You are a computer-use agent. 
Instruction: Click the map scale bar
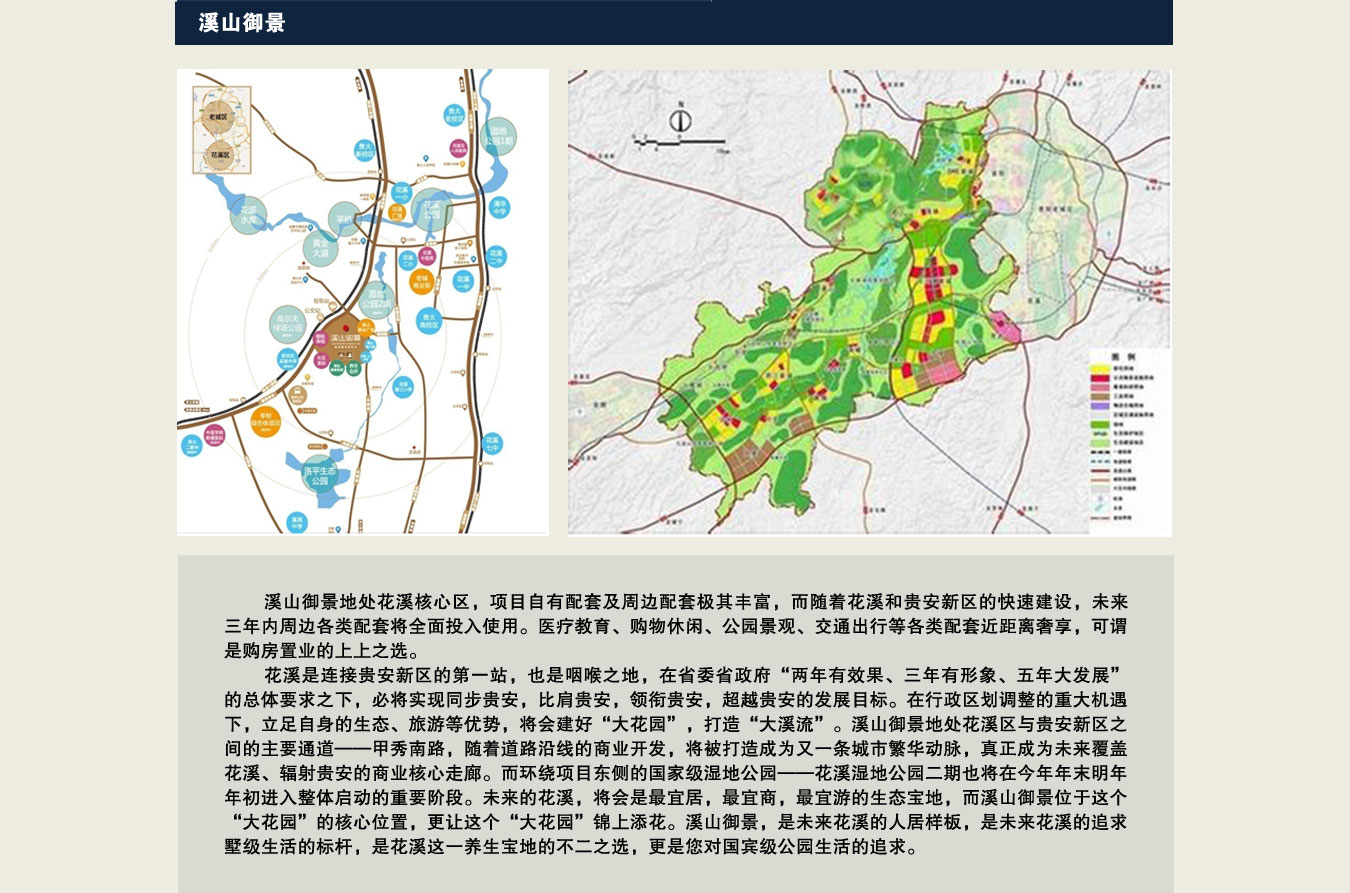(680, 145)
